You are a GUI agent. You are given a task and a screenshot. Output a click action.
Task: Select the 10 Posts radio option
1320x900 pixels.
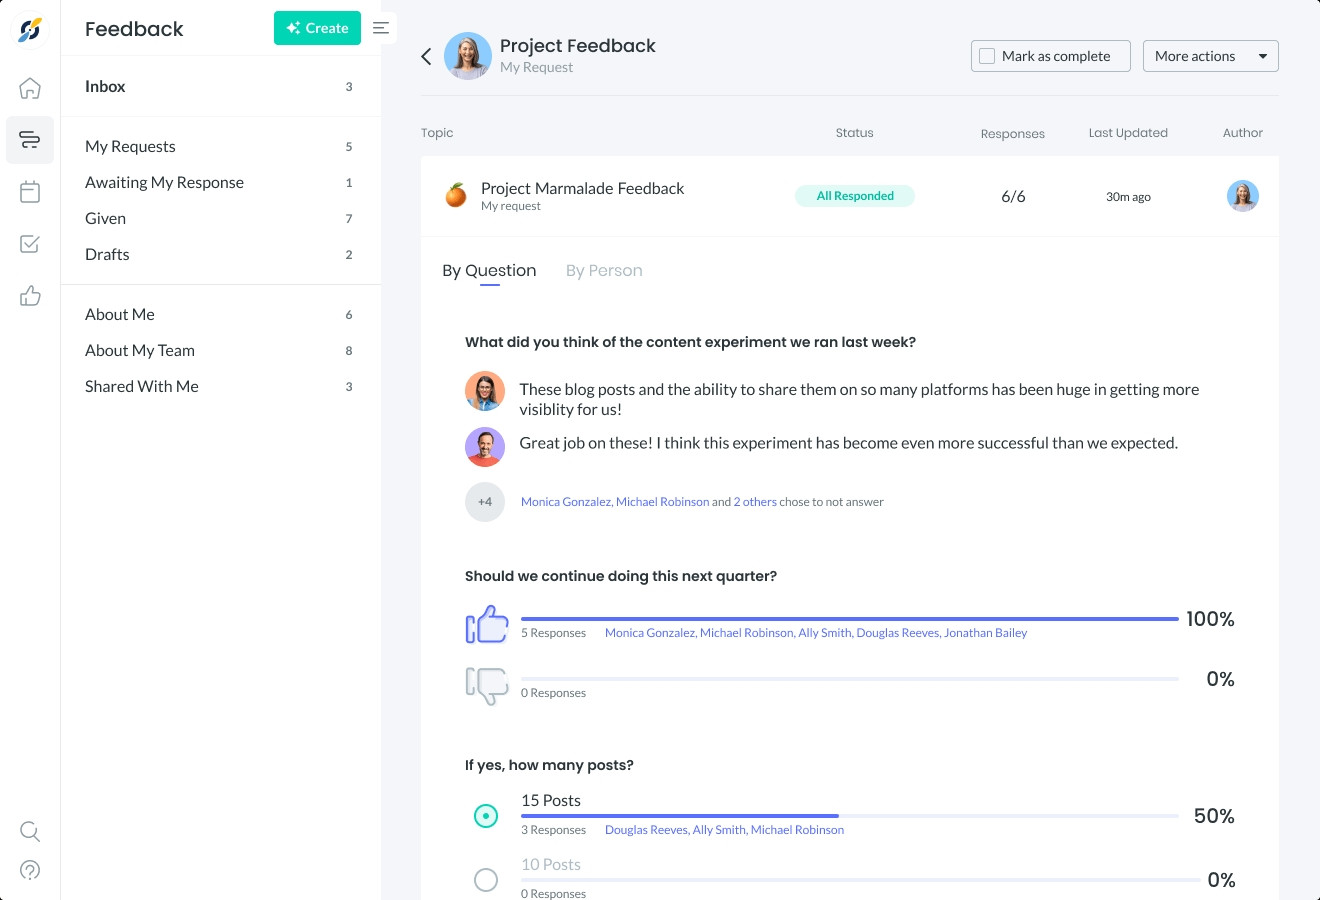coord(486,880)
